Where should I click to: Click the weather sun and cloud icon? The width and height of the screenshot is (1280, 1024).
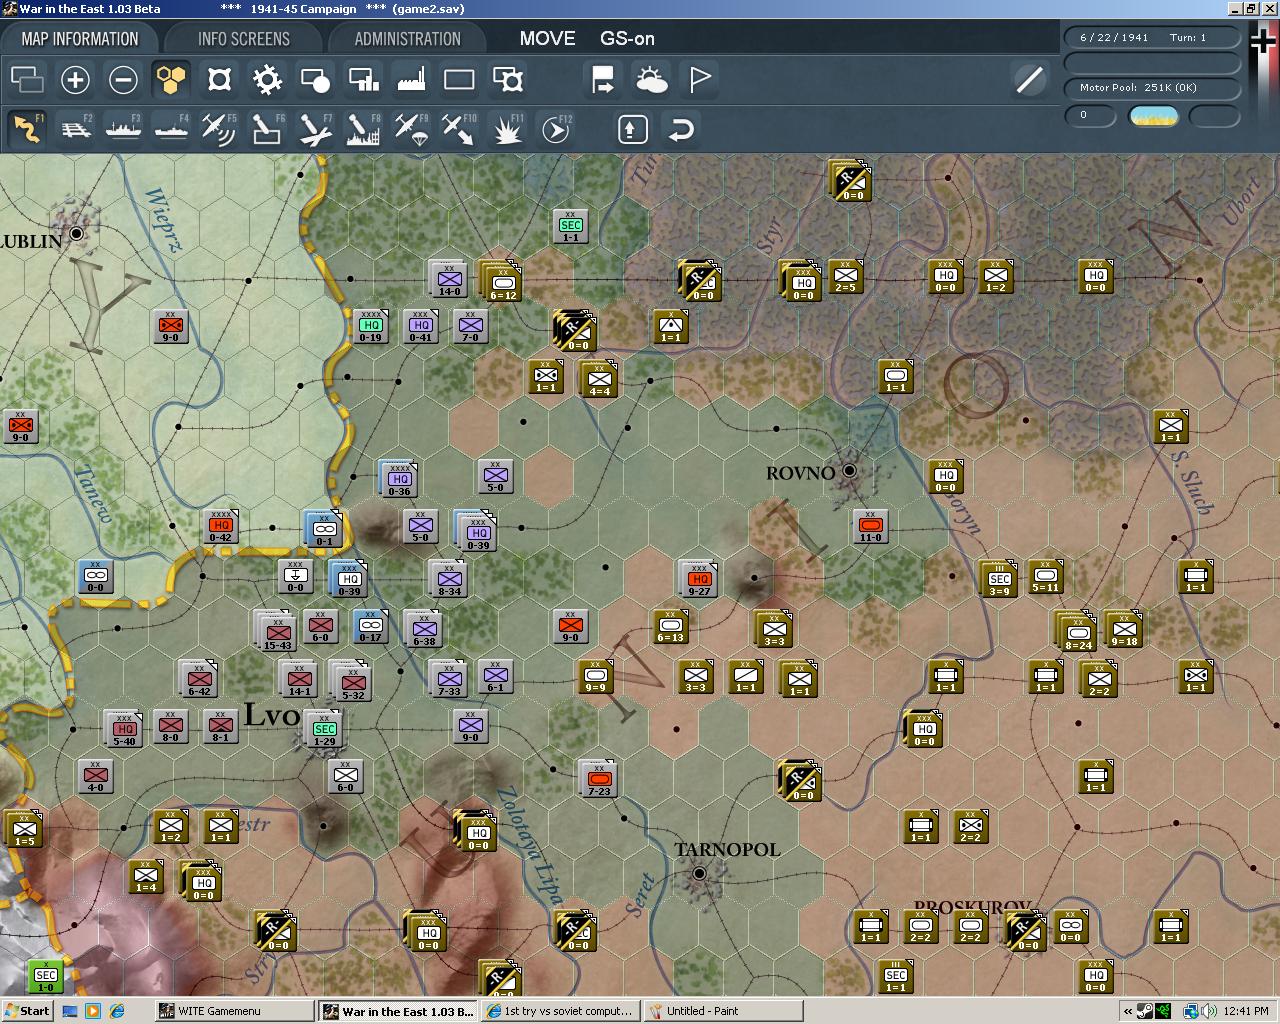coord(651,79)
